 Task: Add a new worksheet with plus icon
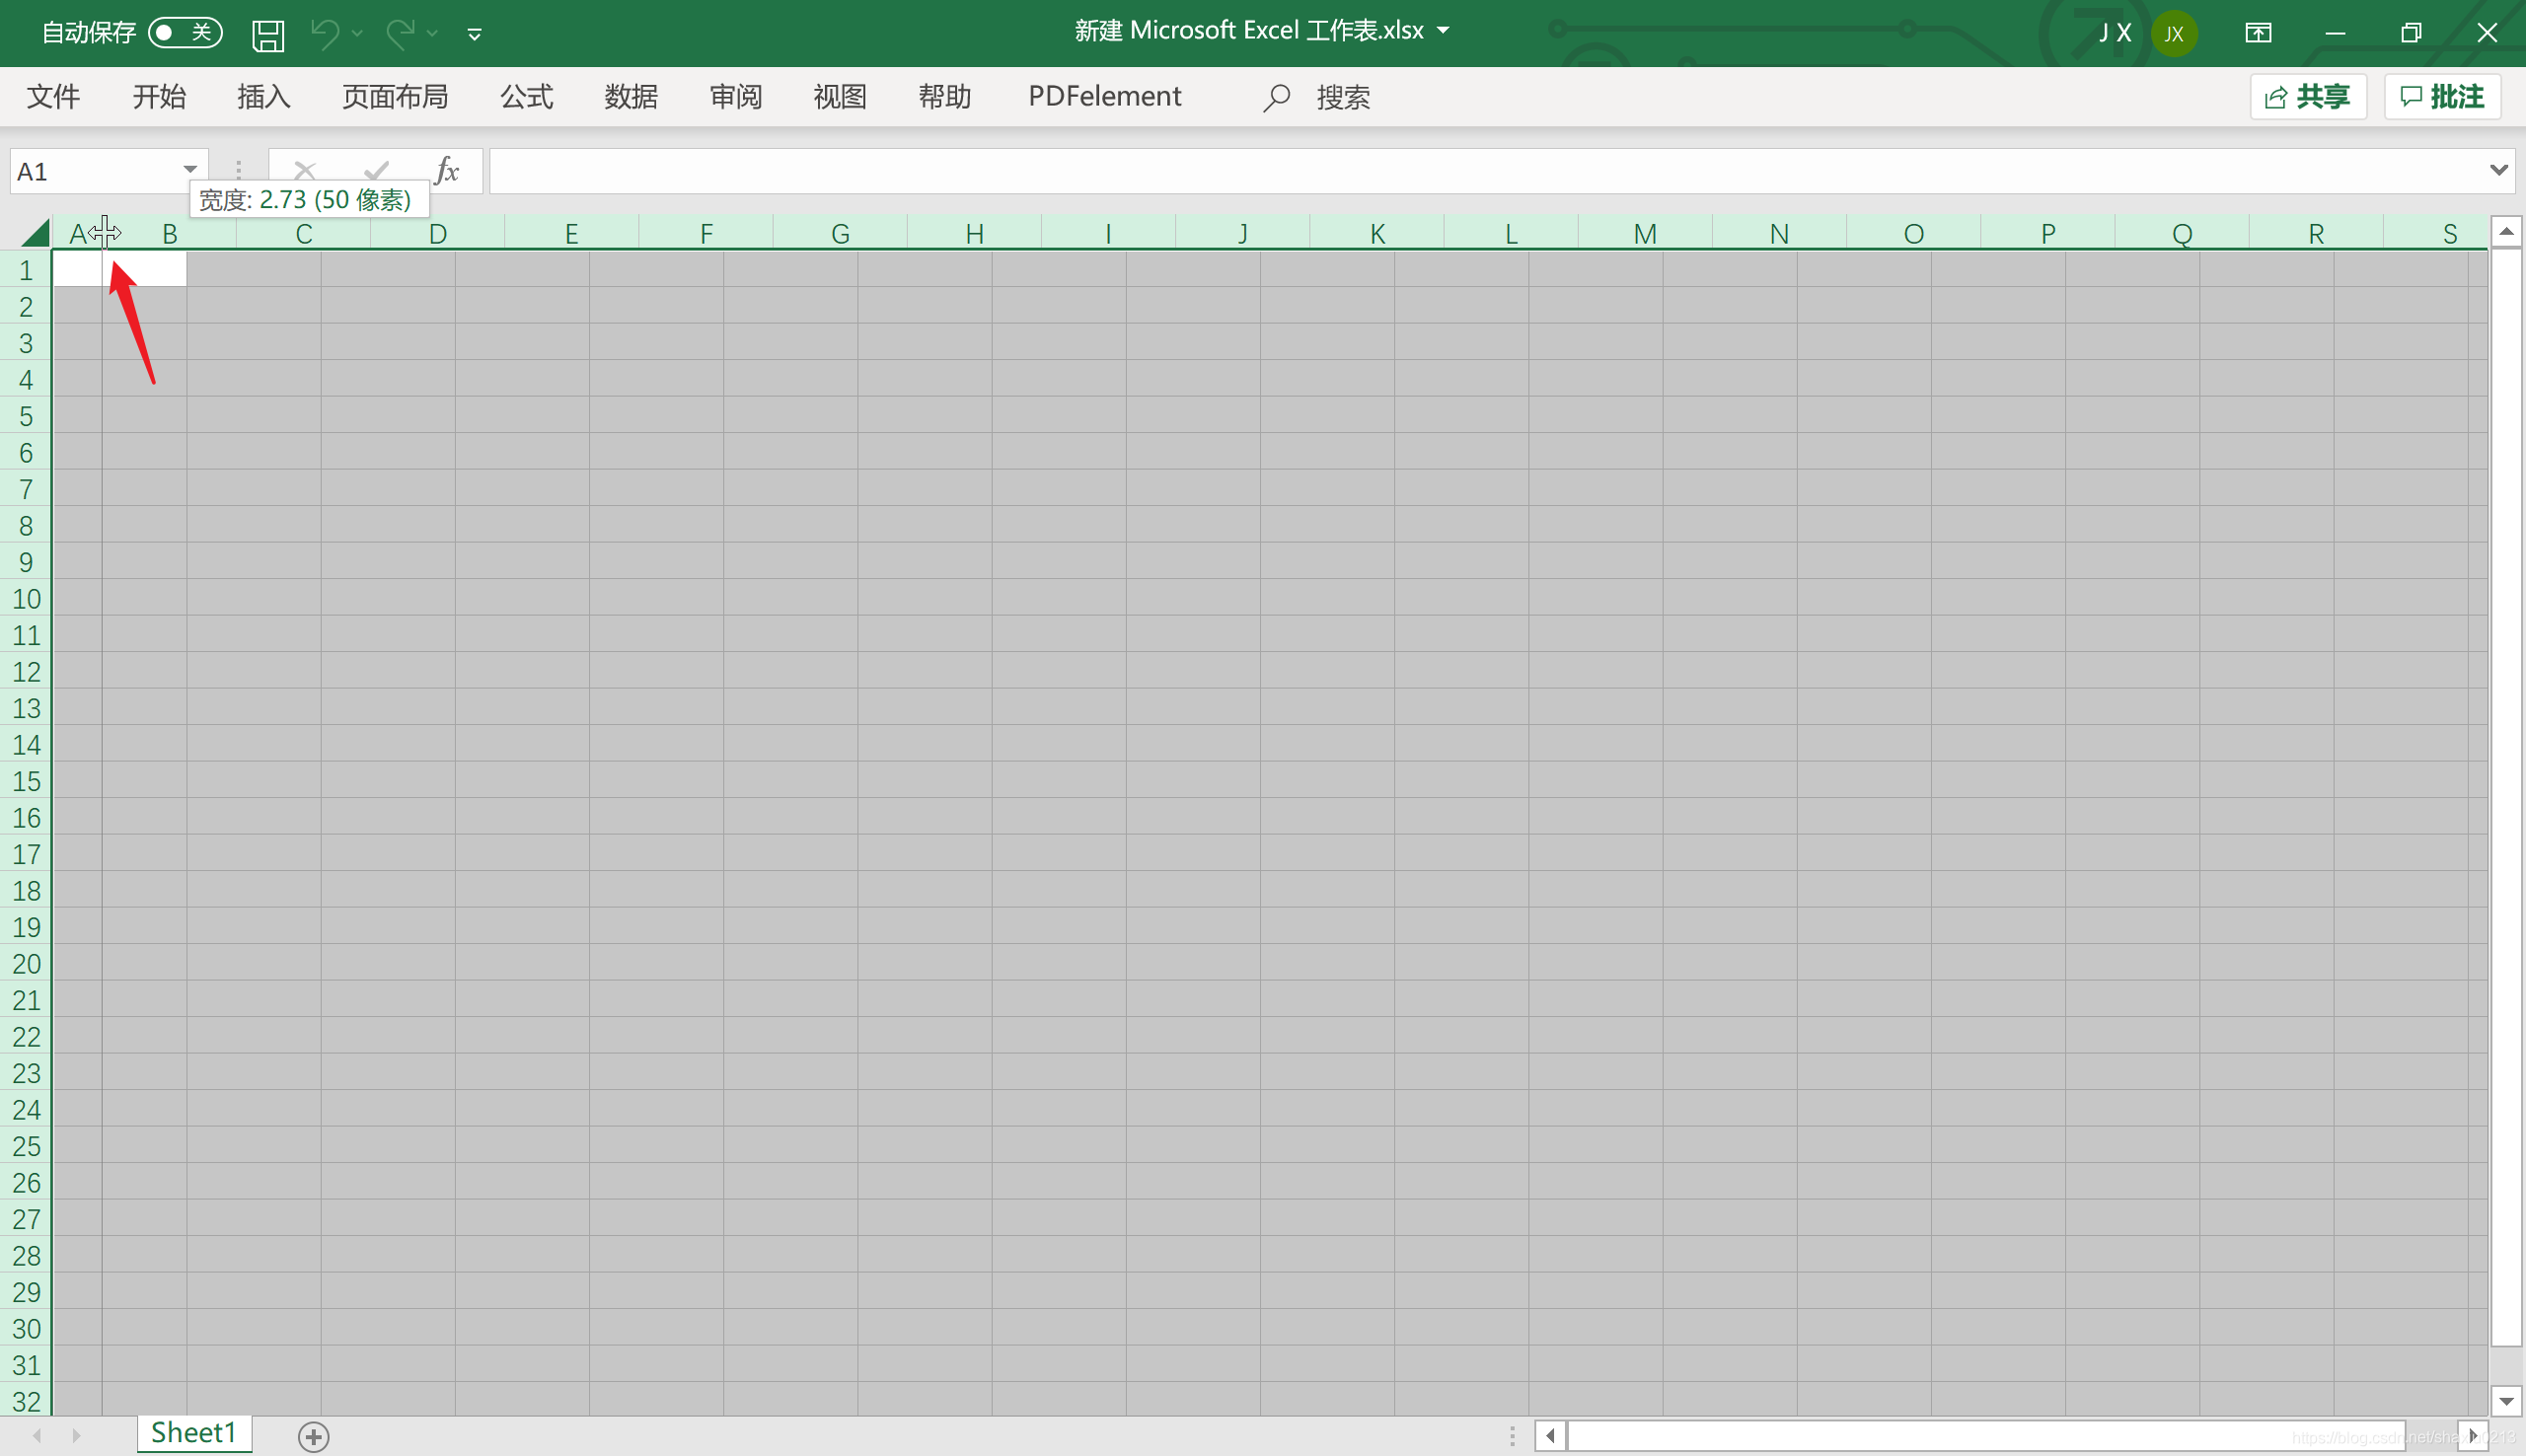tap(312, 1435)
